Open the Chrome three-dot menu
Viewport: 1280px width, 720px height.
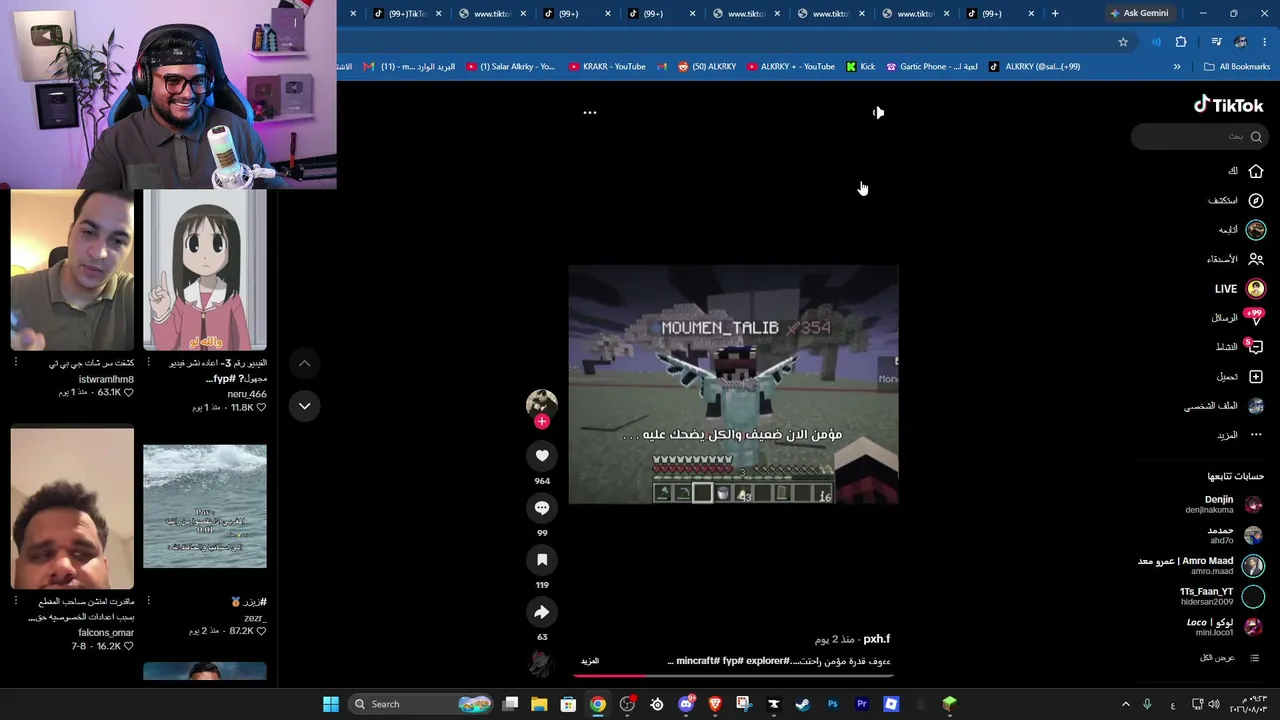(1265, 42)
